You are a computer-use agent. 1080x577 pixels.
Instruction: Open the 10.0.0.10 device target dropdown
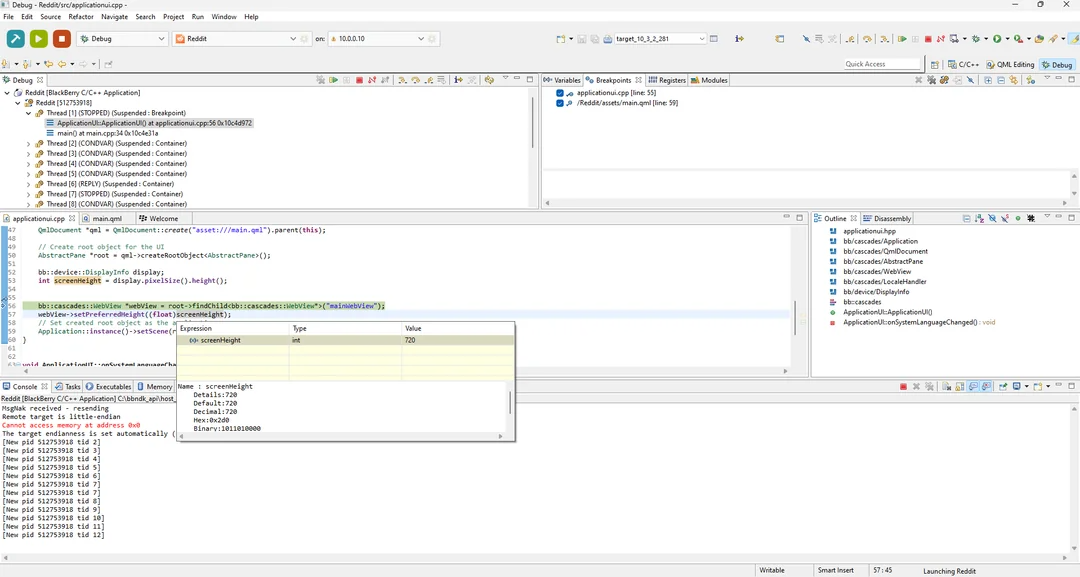377,39
